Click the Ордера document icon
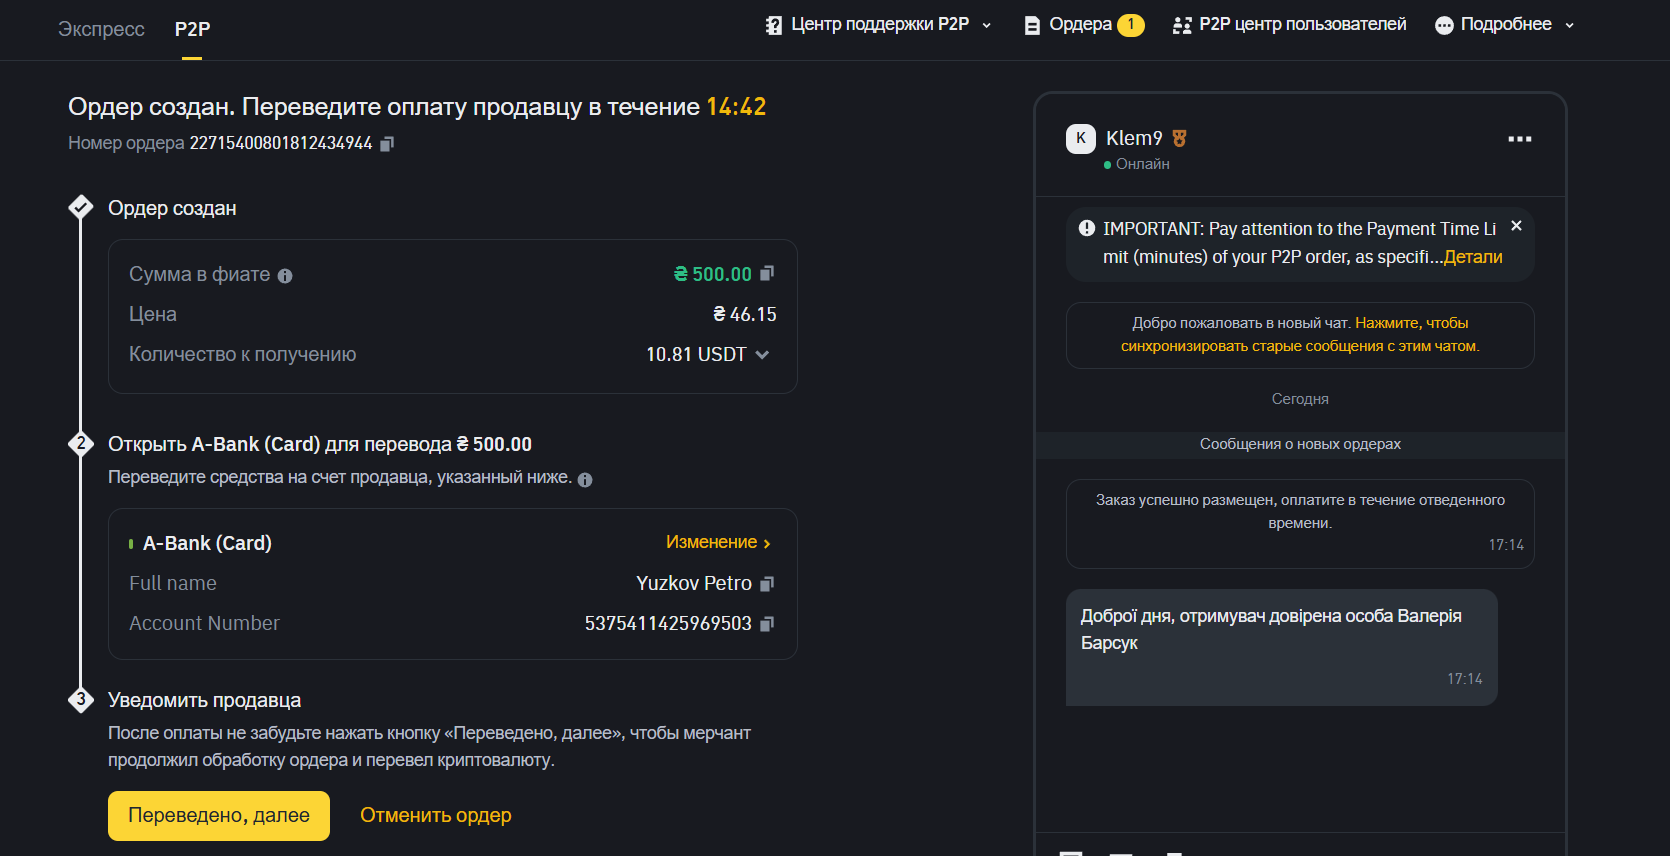The width and height of the screenshot is (1670, 856). pyautogui.click(x=1032, y=25)
